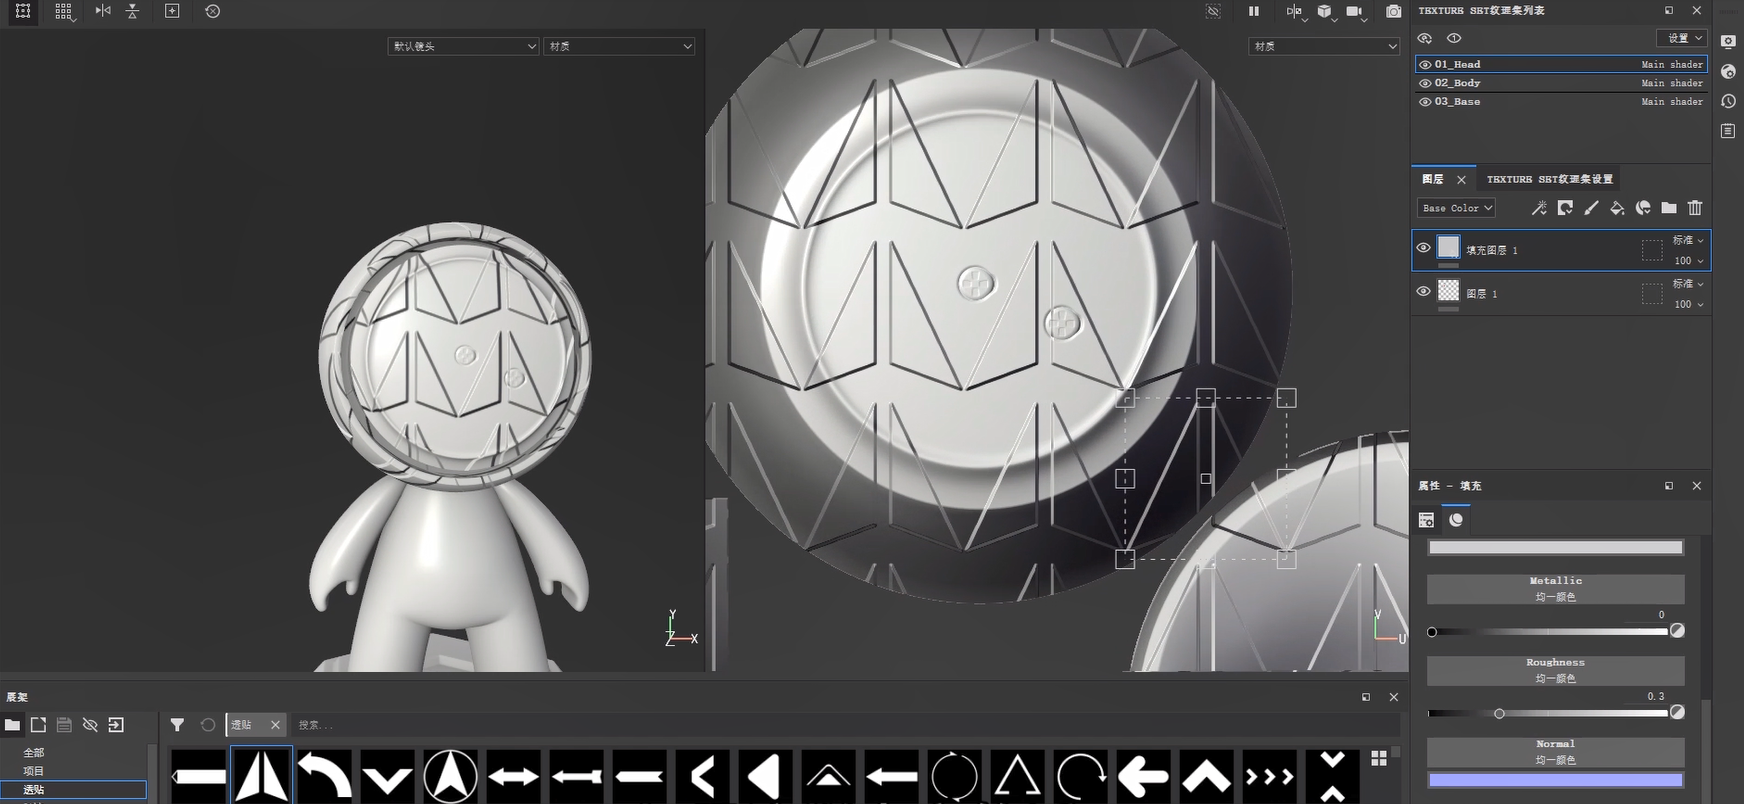The width and height of the screenshot is (1744, 804).
Task: Hide the 02_Body texture set
Action: coord(1425,83)
